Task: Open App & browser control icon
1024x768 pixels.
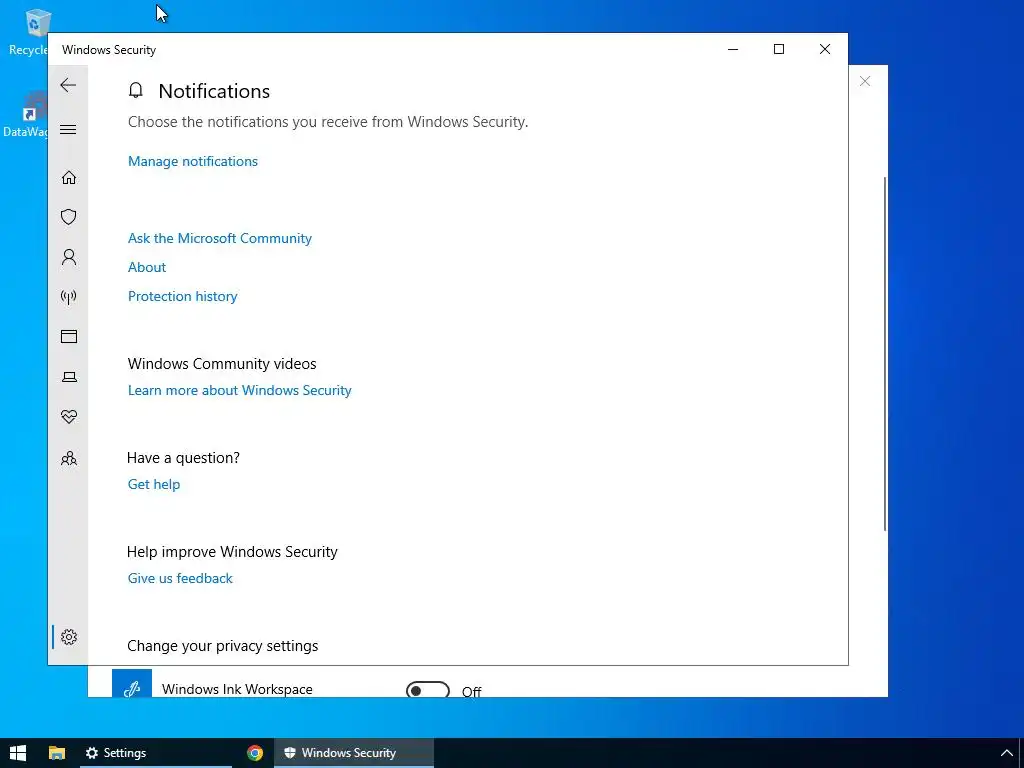Action: click(69, 336)
